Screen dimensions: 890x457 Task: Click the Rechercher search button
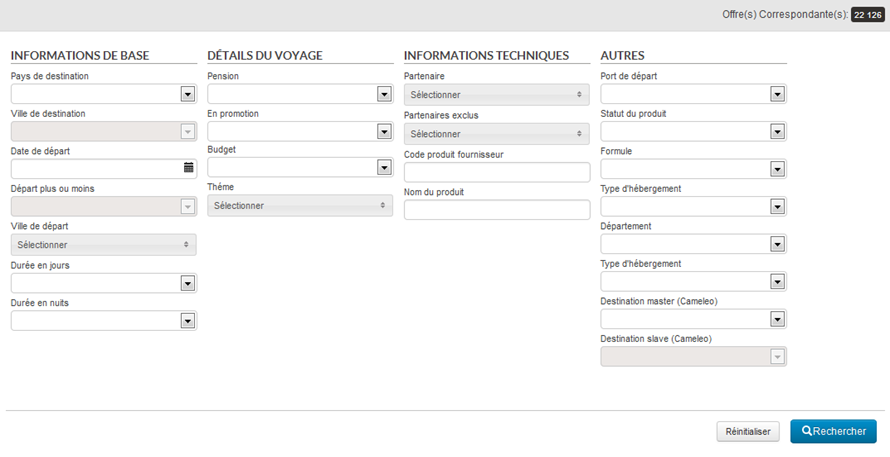833,431
